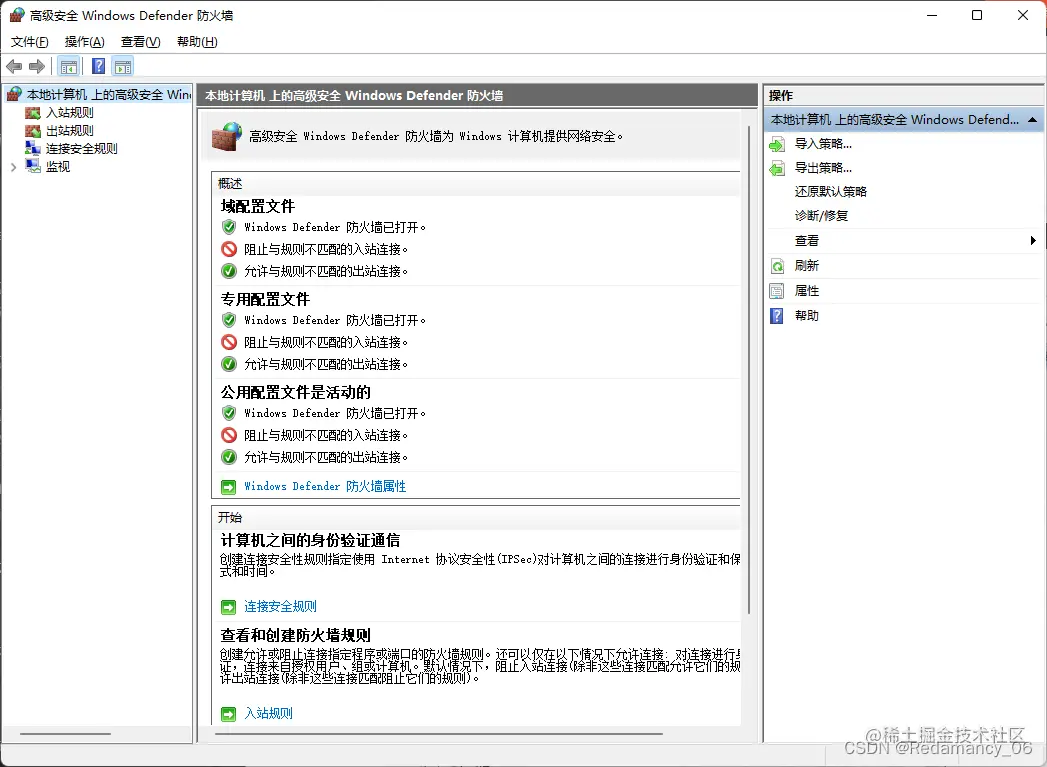The width and height of the screenshot is (1047, 767).
Task: Open the 连接安全规则 link in 开始 section
Action: coord(280,607)
